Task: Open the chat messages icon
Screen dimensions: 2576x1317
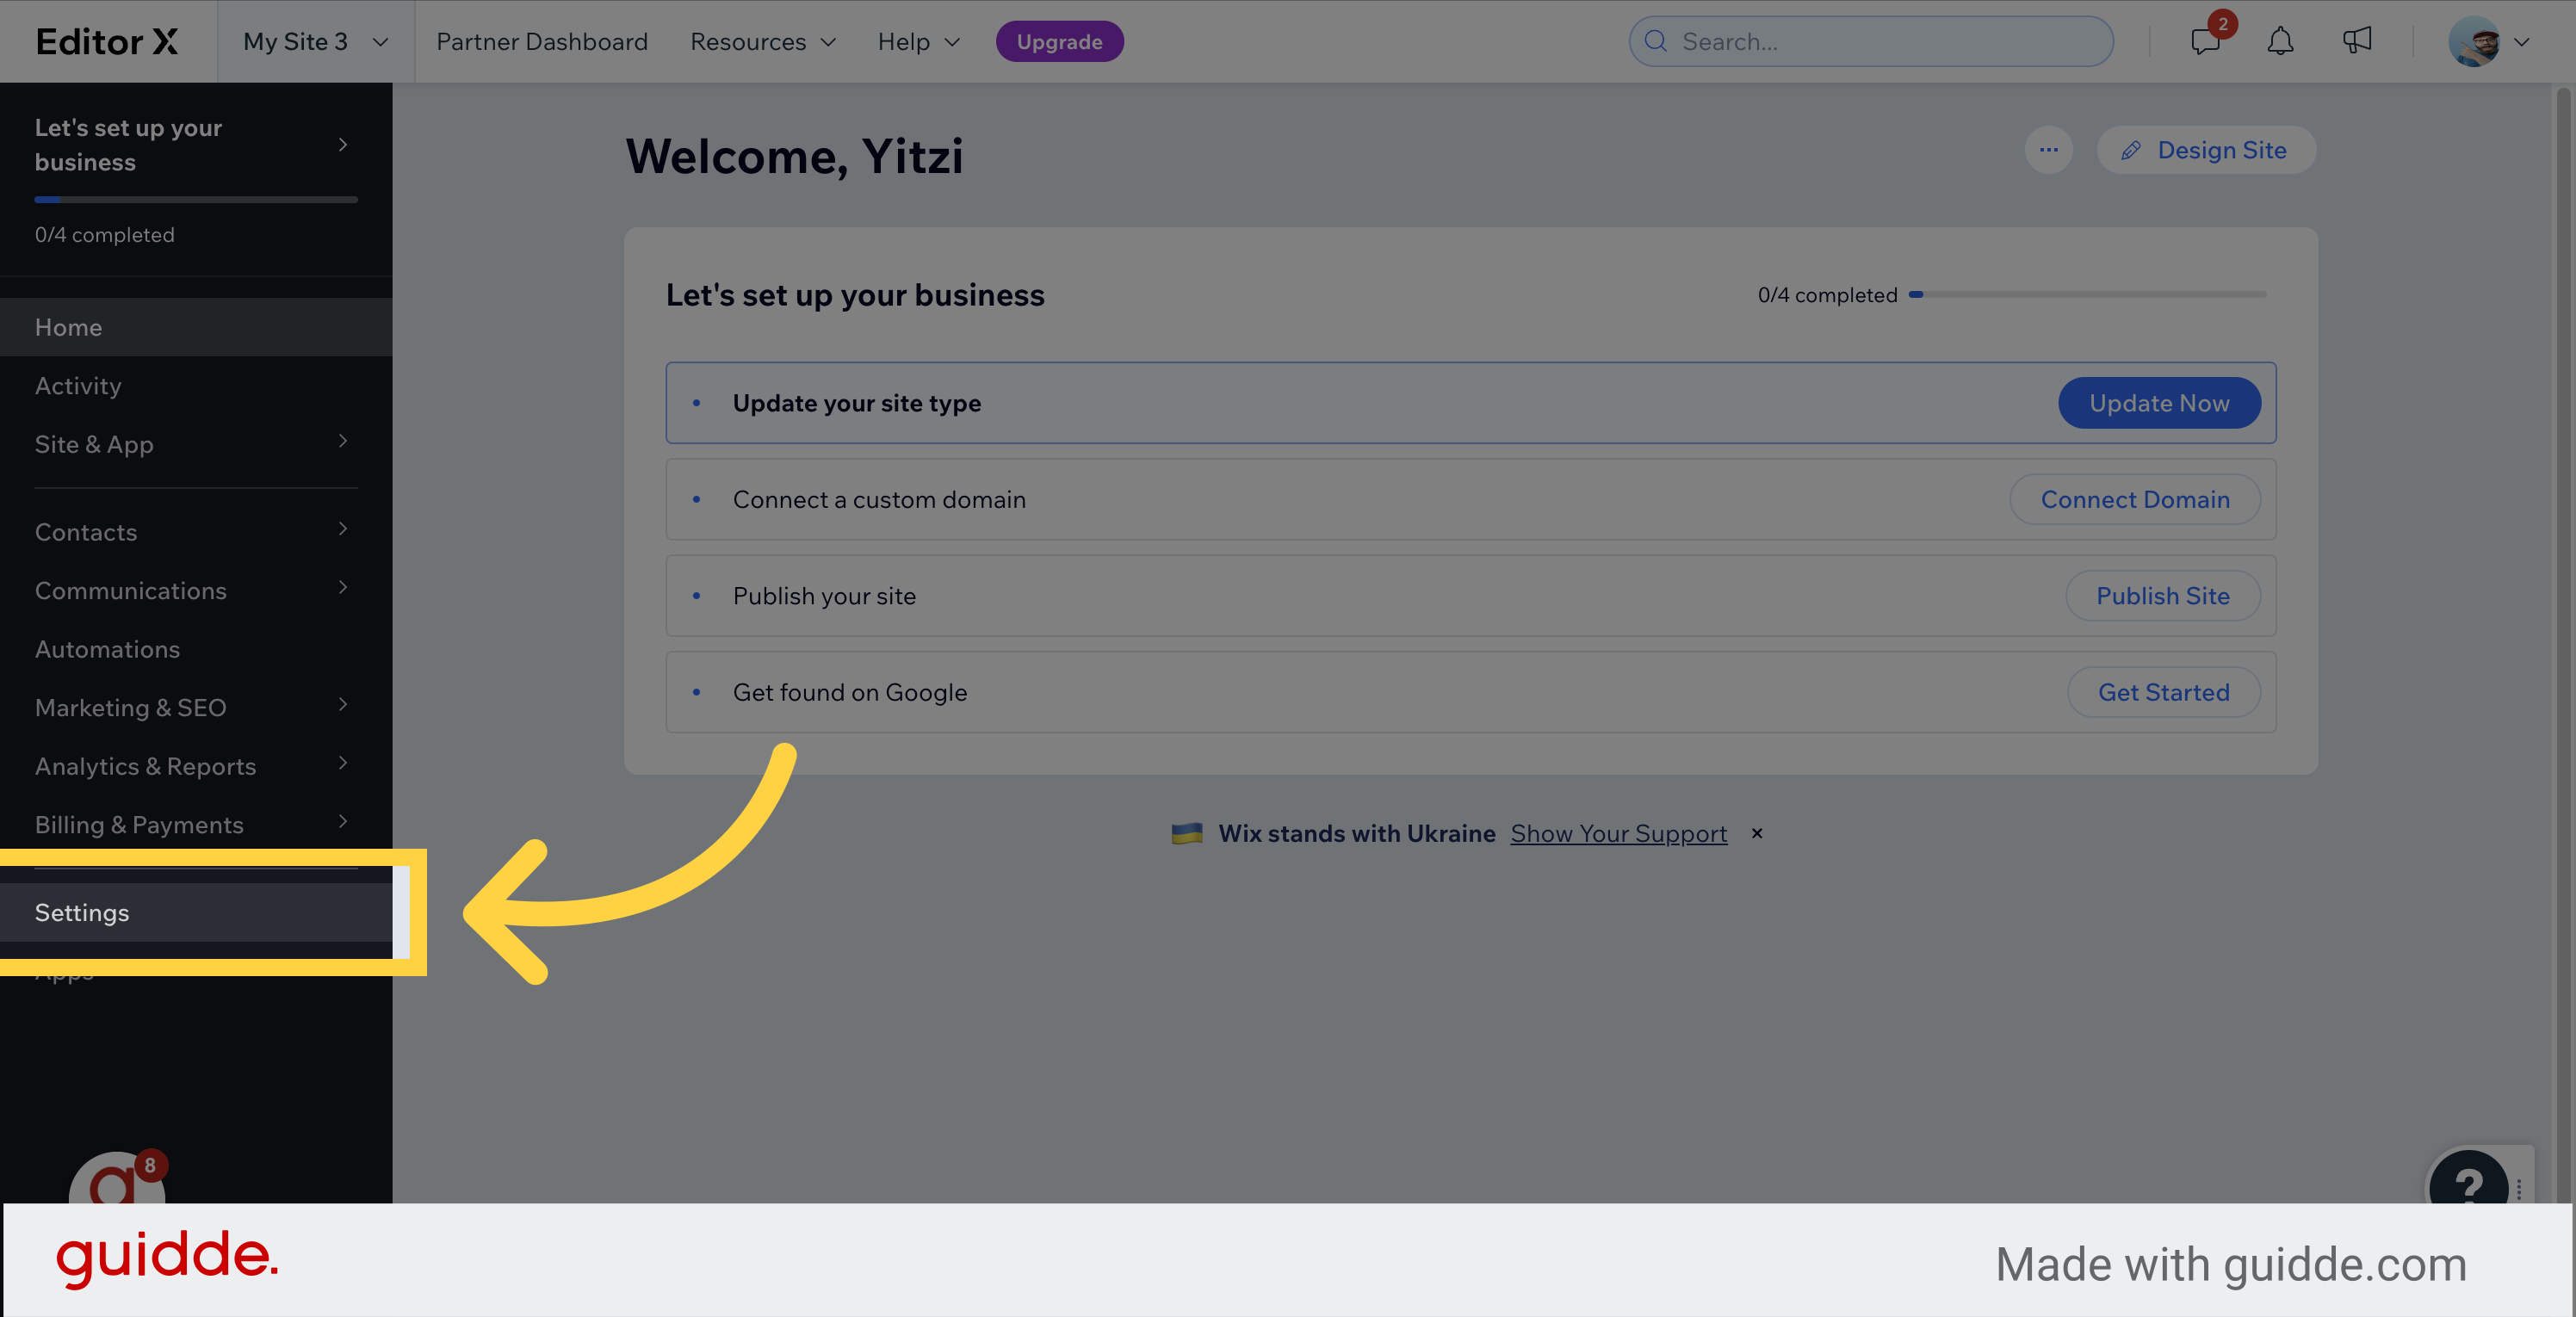Action: pos(2205,41)
